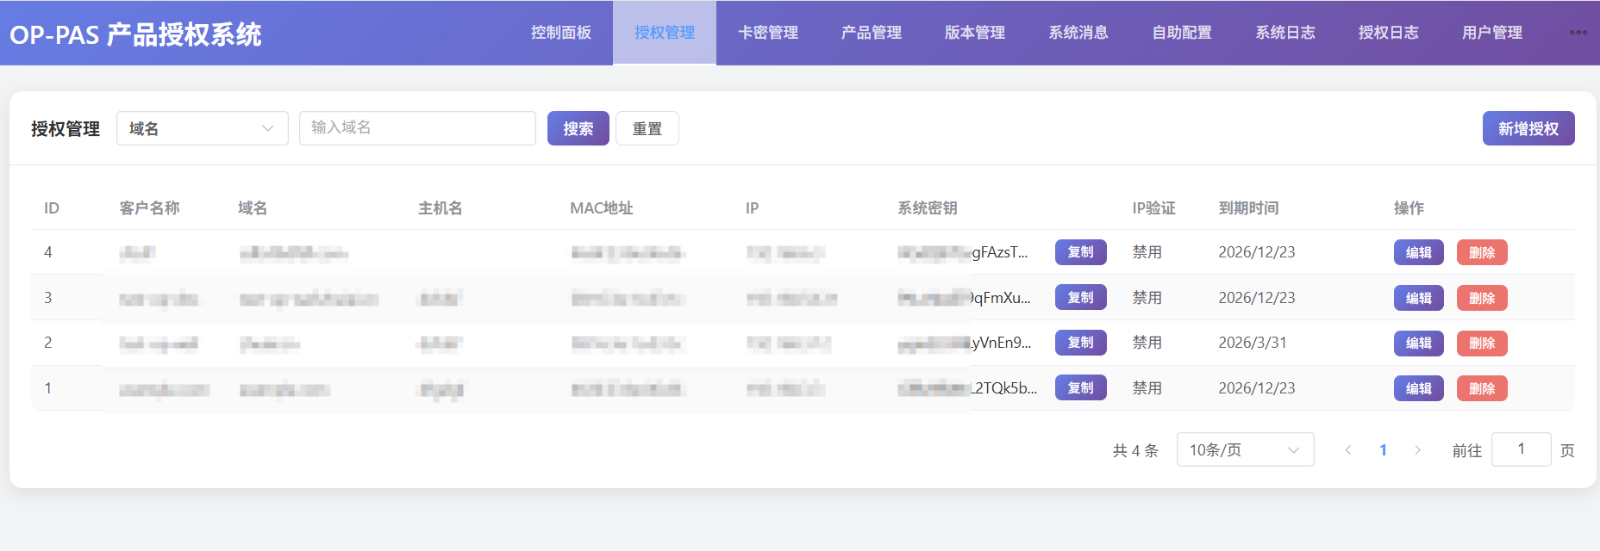Delete the authorization with ID 2
Image resolution: width=1600 pixels, height=551 pixels.
pos(1482,343)
